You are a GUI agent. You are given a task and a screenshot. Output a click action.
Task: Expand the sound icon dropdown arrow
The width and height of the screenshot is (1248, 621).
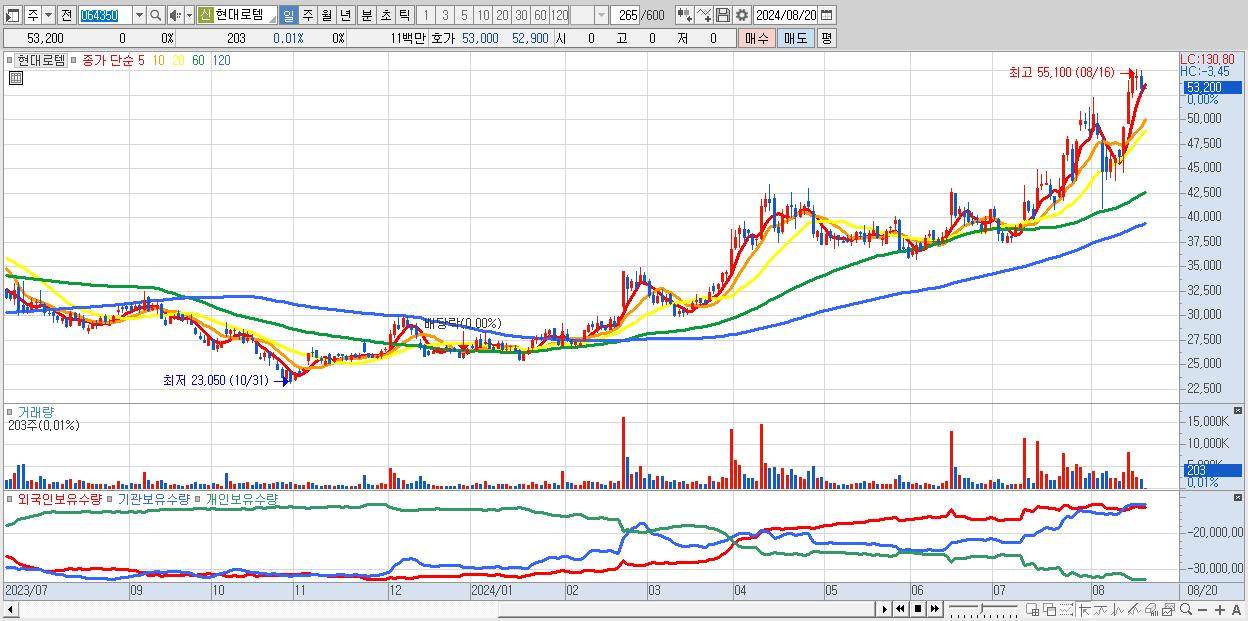tap(189, 15)
